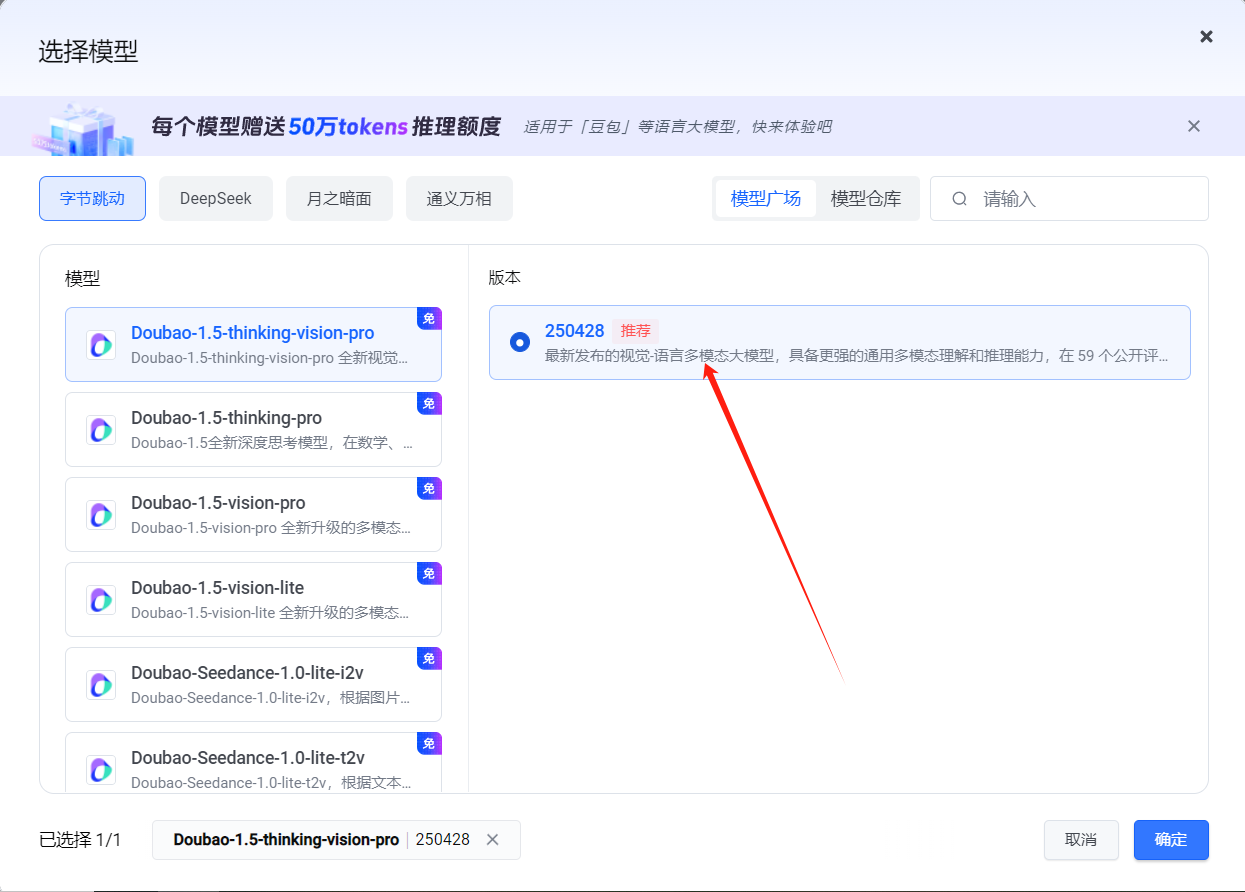1245x892 pixels.
Task: Choose the Doubao-1.5-vision-pro model
Action: point(253,514)
